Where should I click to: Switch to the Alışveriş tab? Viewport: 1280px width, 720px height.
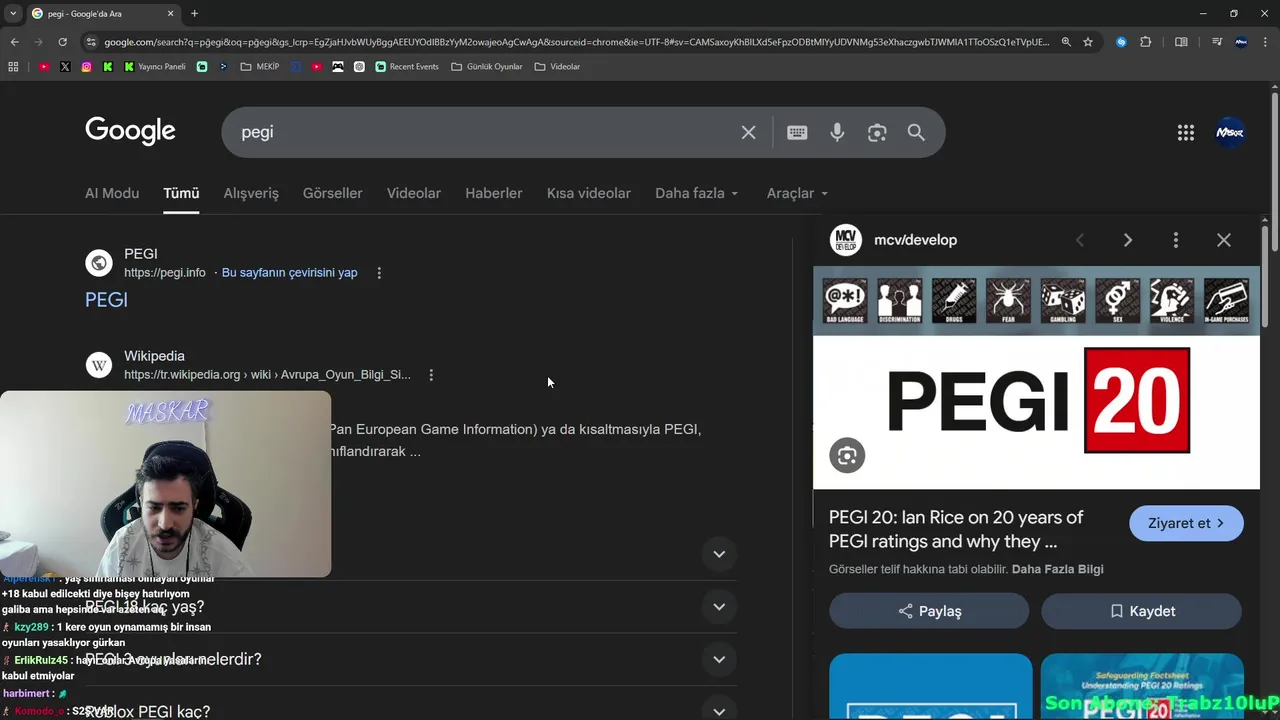click(x=251, y=193)
